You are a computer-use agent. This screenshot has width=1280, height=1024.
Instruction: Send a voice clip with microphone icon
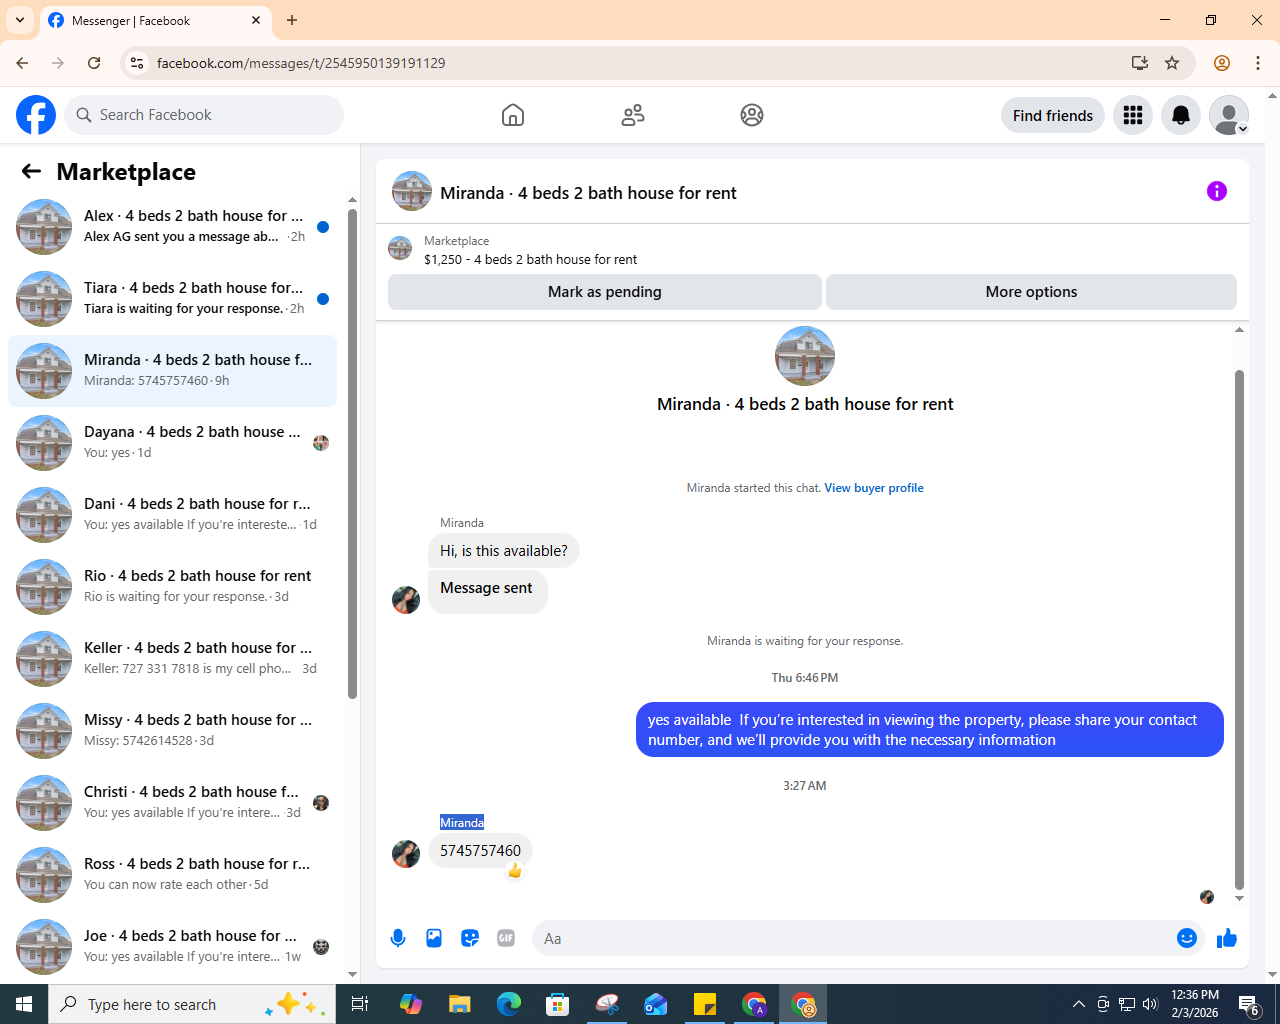click(398, 938)
